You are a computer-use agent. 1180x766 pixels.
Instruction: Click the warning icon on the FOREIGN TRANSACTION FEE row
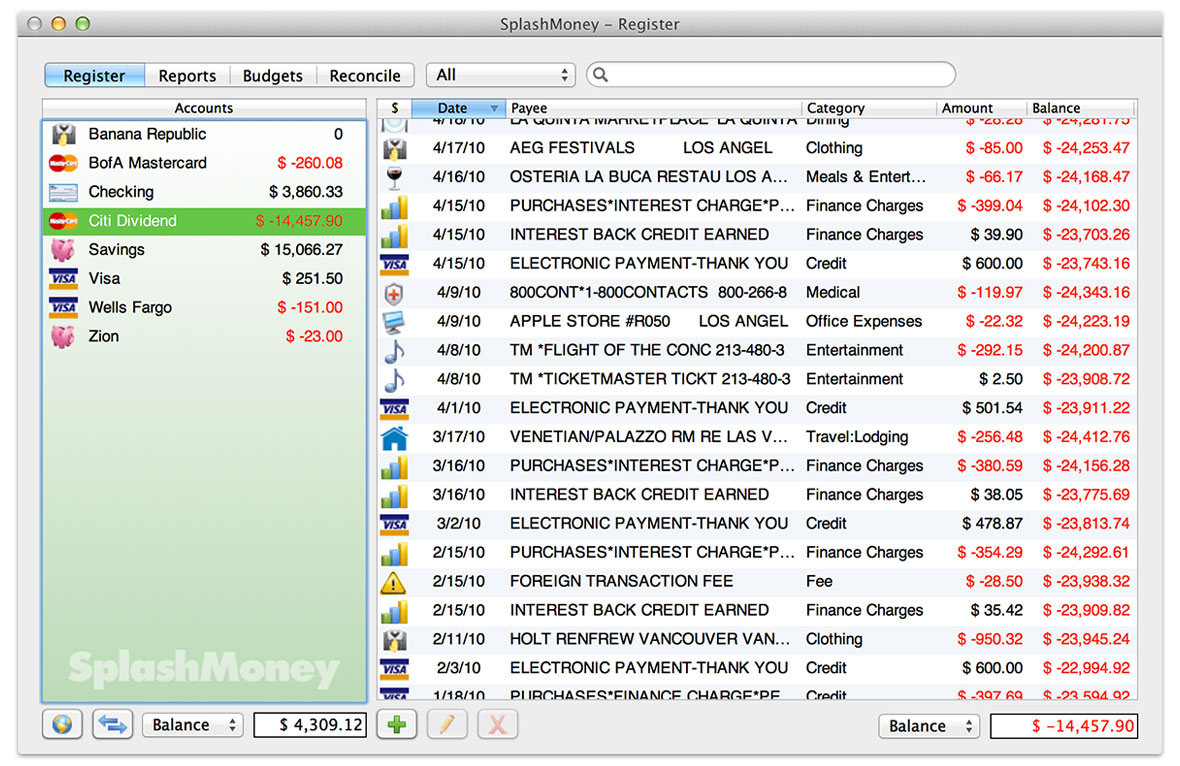[394, 582]
